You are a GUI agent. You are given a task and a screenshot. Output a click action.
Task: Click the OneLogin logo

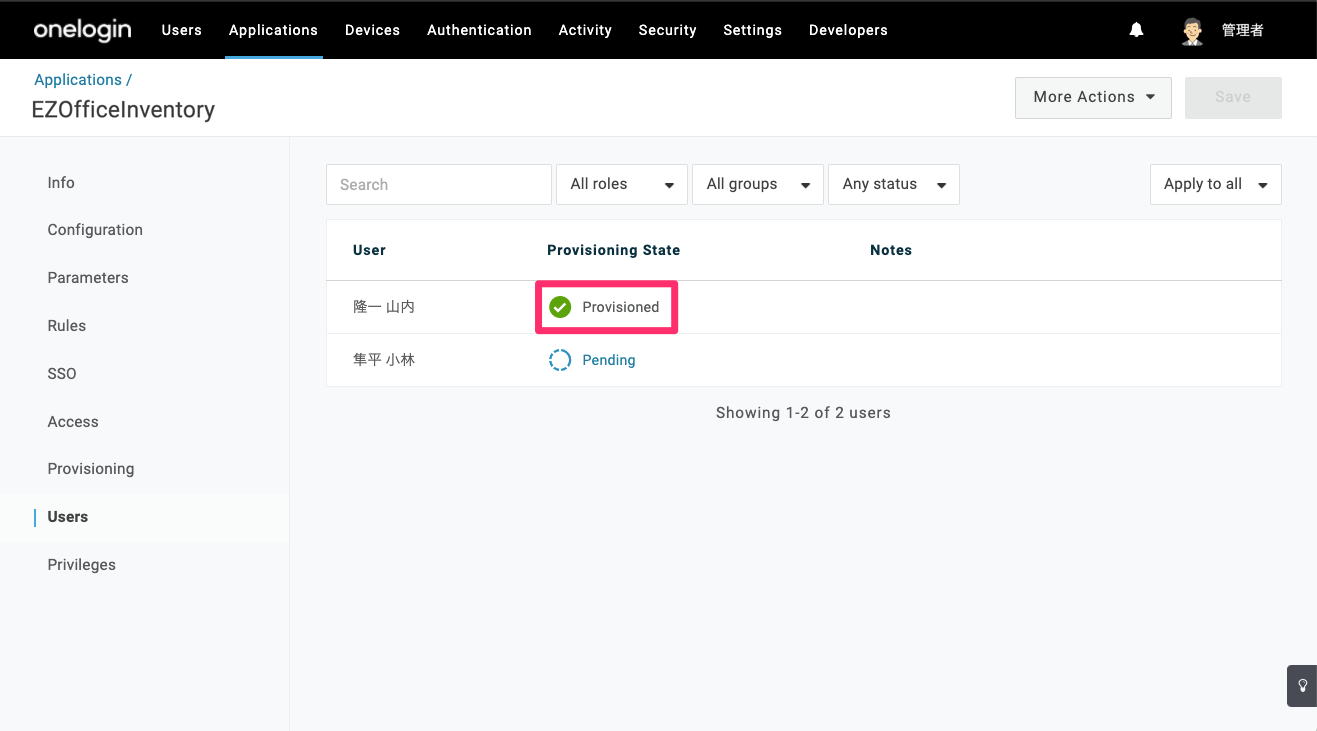82,30
